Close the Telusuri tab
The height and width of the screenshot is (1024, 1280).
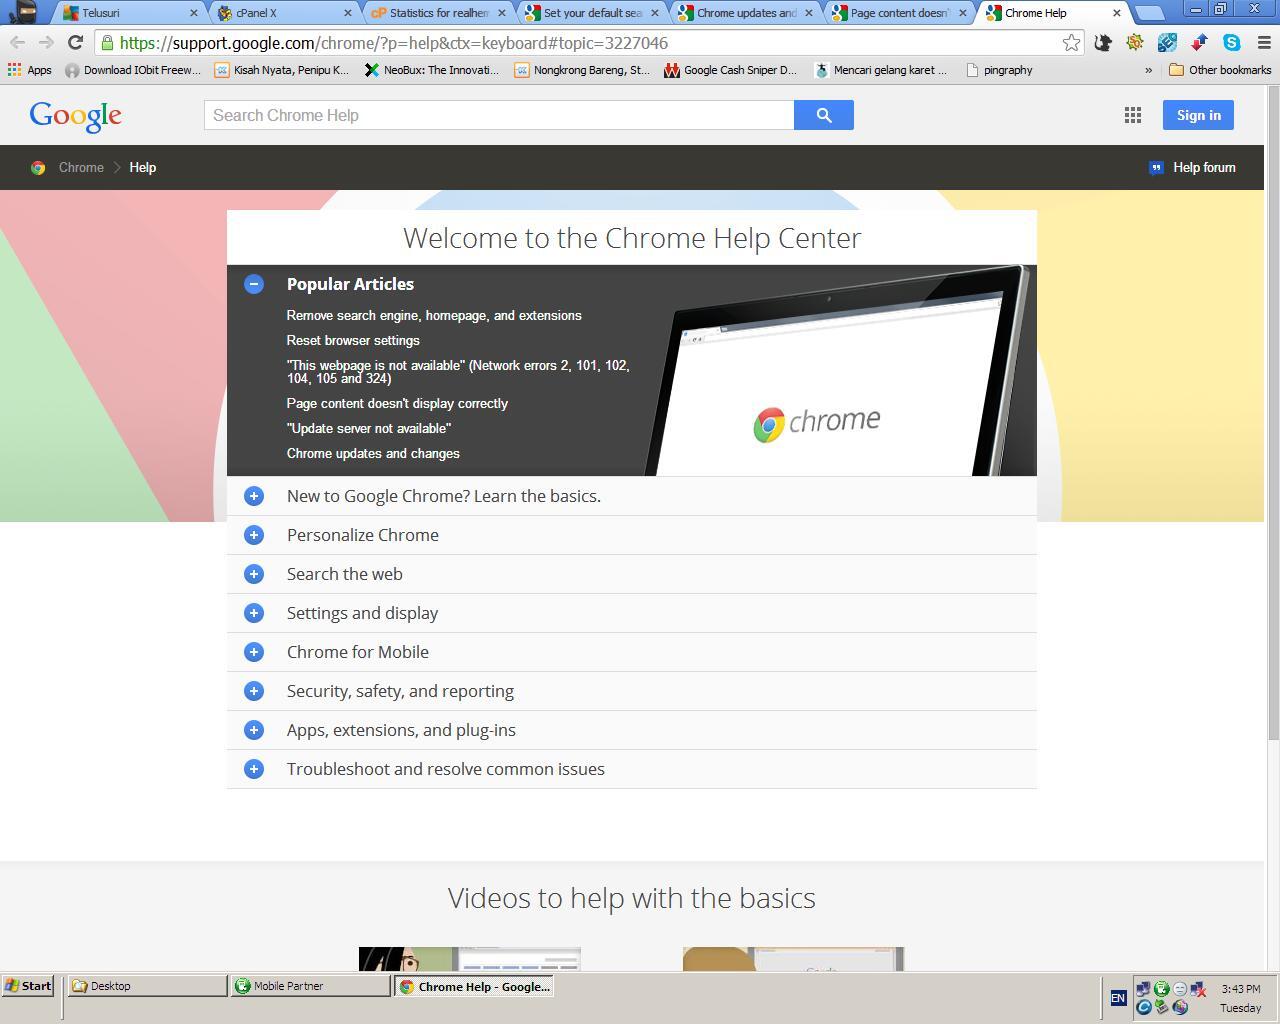[x=194, y=13]
